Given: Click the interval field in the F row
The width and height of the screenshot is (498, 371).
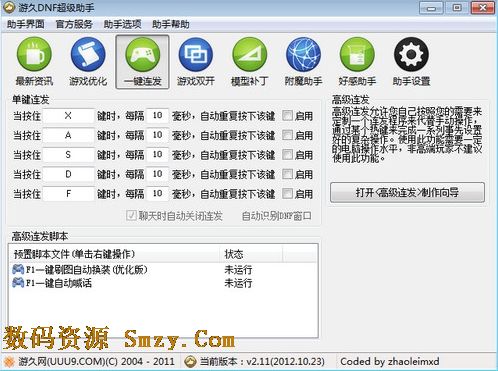Looking at the screenshot, I should click(x=157, y=193).
